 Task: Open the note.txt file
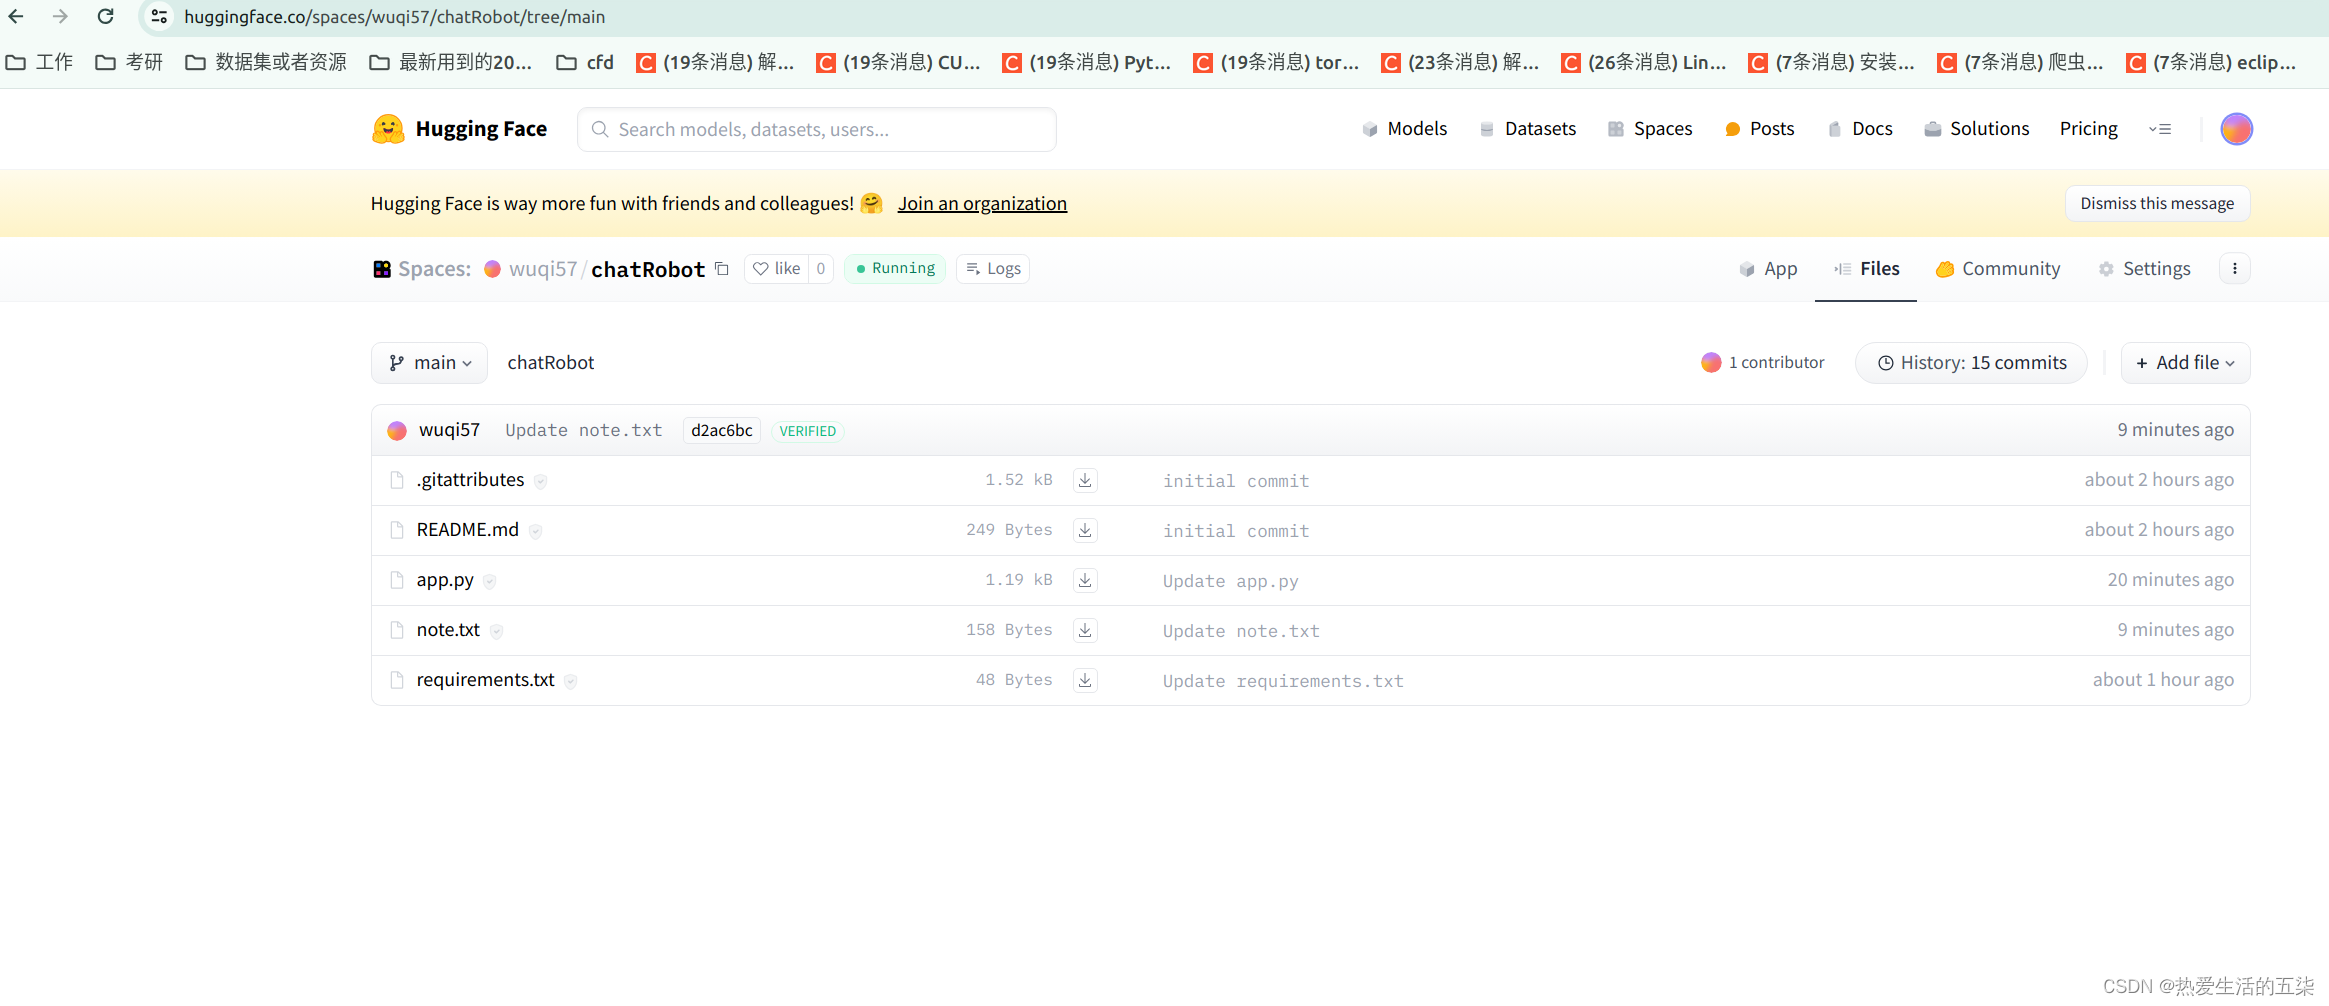(448, 630)
